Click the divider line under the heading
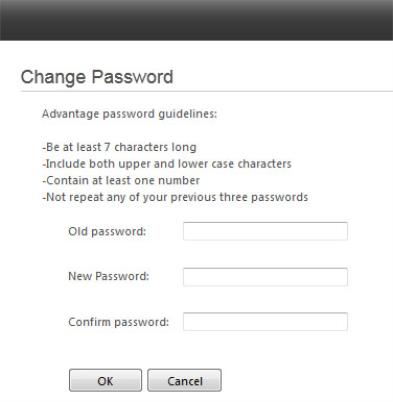The width and height of the screenshot is (393, 402). (x=206, y=91)
